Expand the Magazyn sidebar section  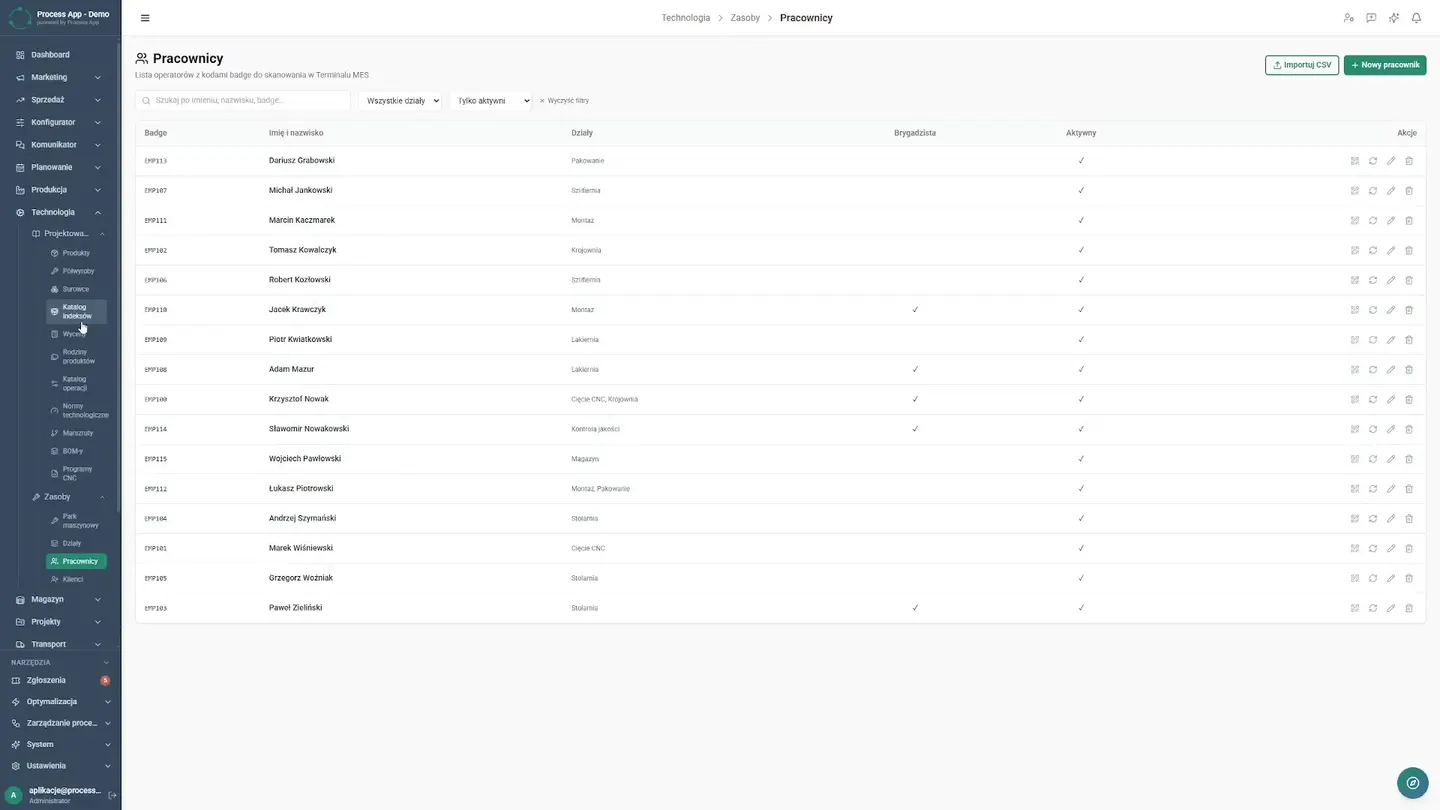click(x=60, y=599)
